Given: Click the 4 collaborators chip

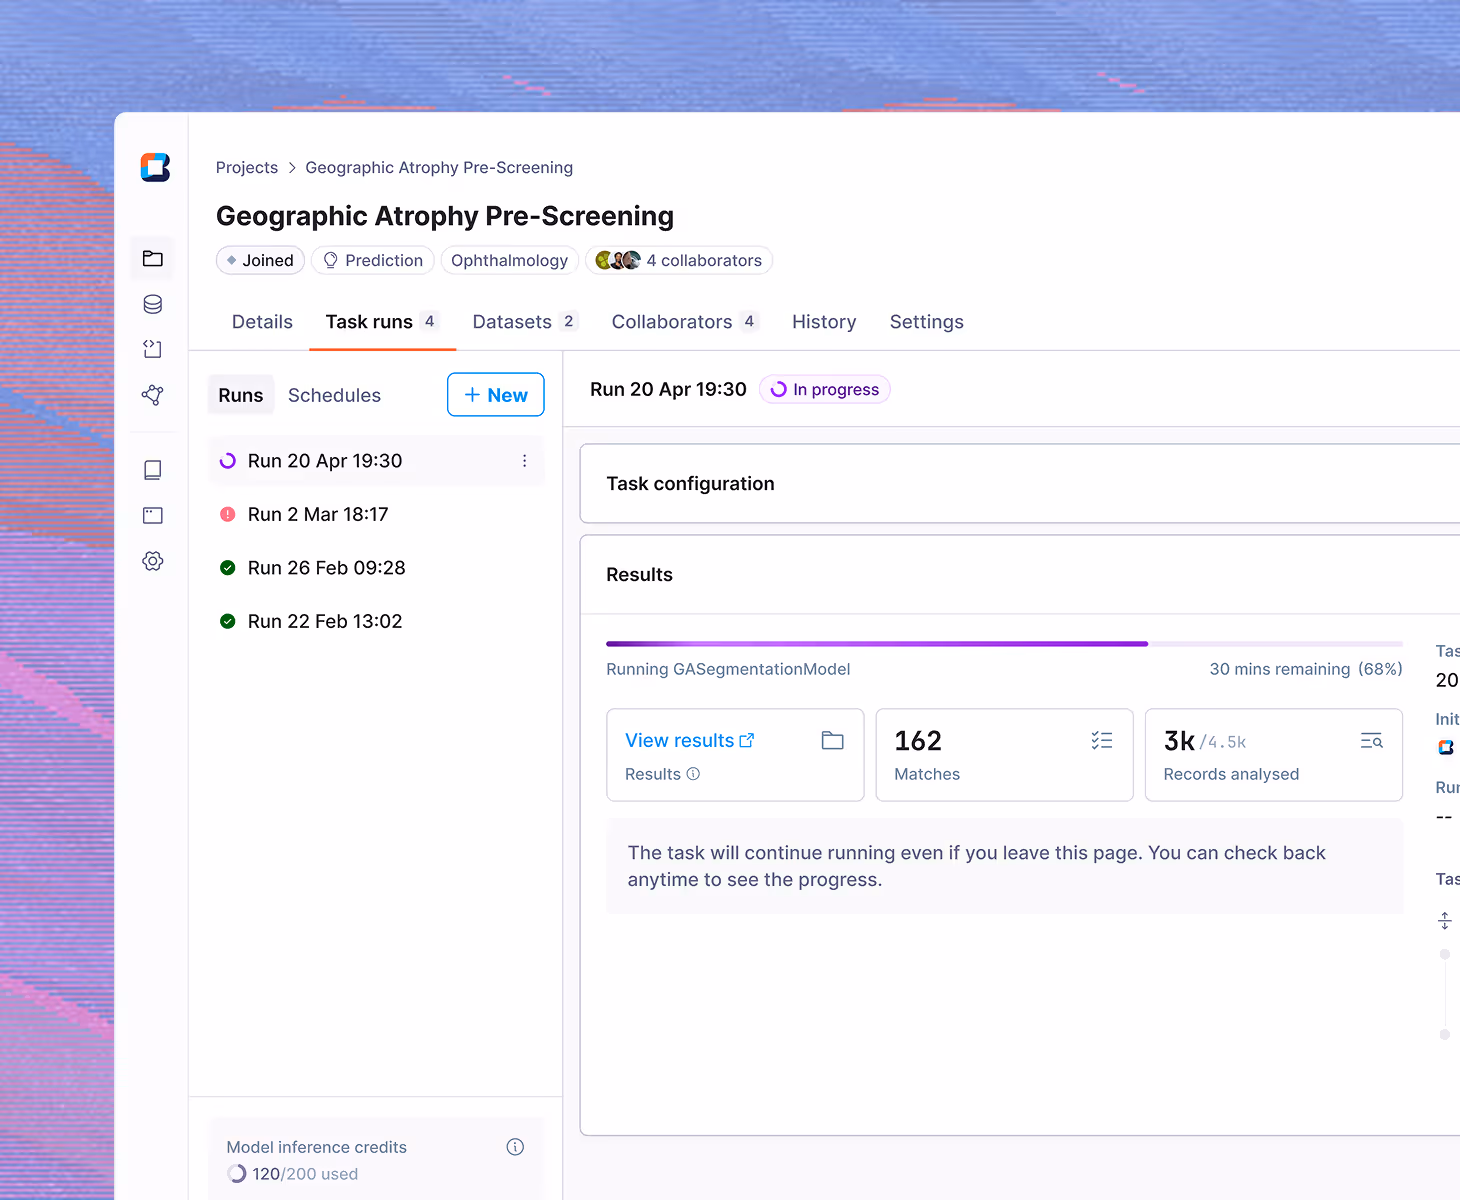Looking at the screenshot, I should tap(679, 261).
